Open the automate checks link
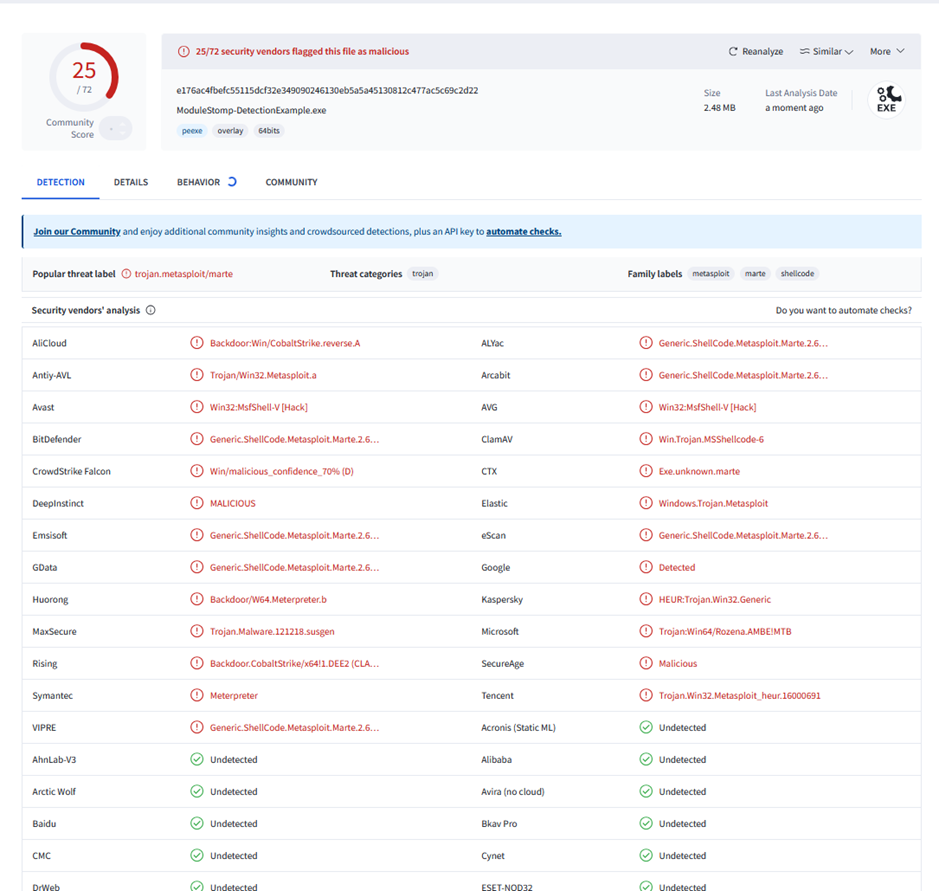 click(x=523, y=232)
